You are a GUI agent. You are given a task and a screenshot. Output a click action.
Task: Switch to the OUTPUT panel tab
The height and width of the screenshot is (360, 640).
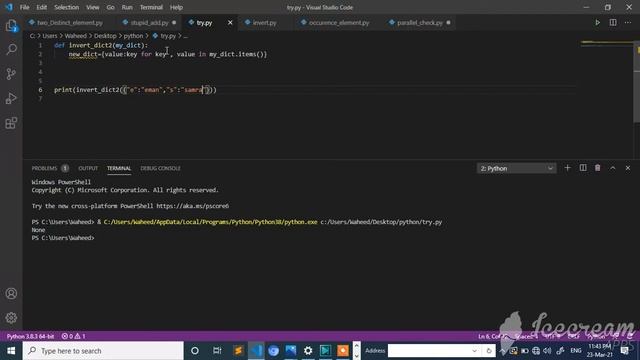click(88, 168)
